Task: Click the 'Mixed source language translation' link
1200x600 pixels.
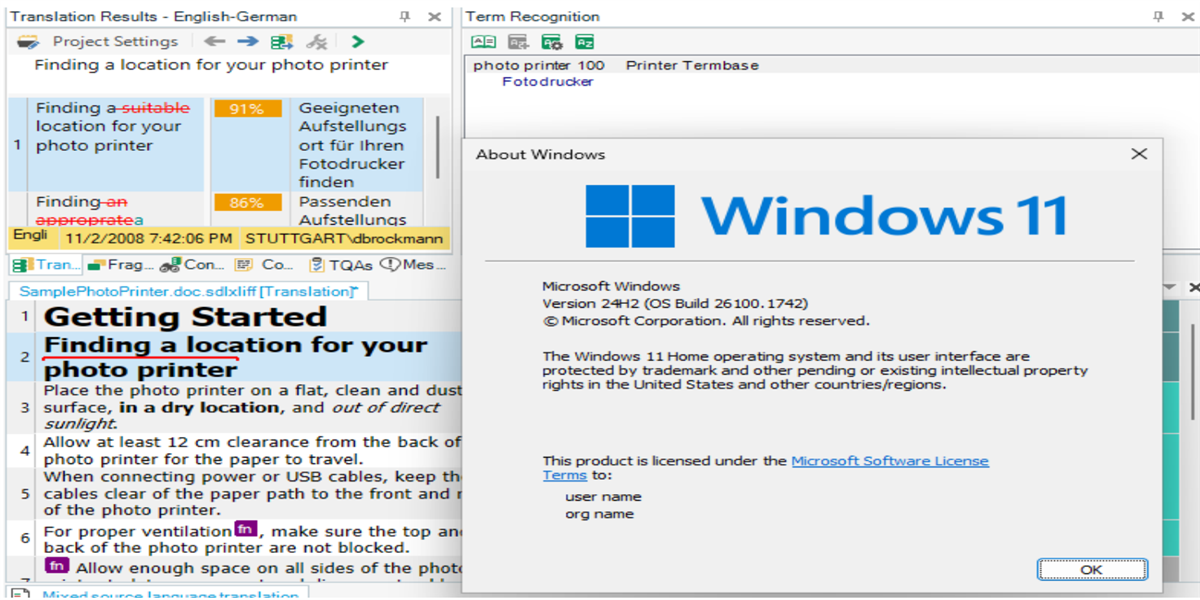Action: (x=170, y=596)
